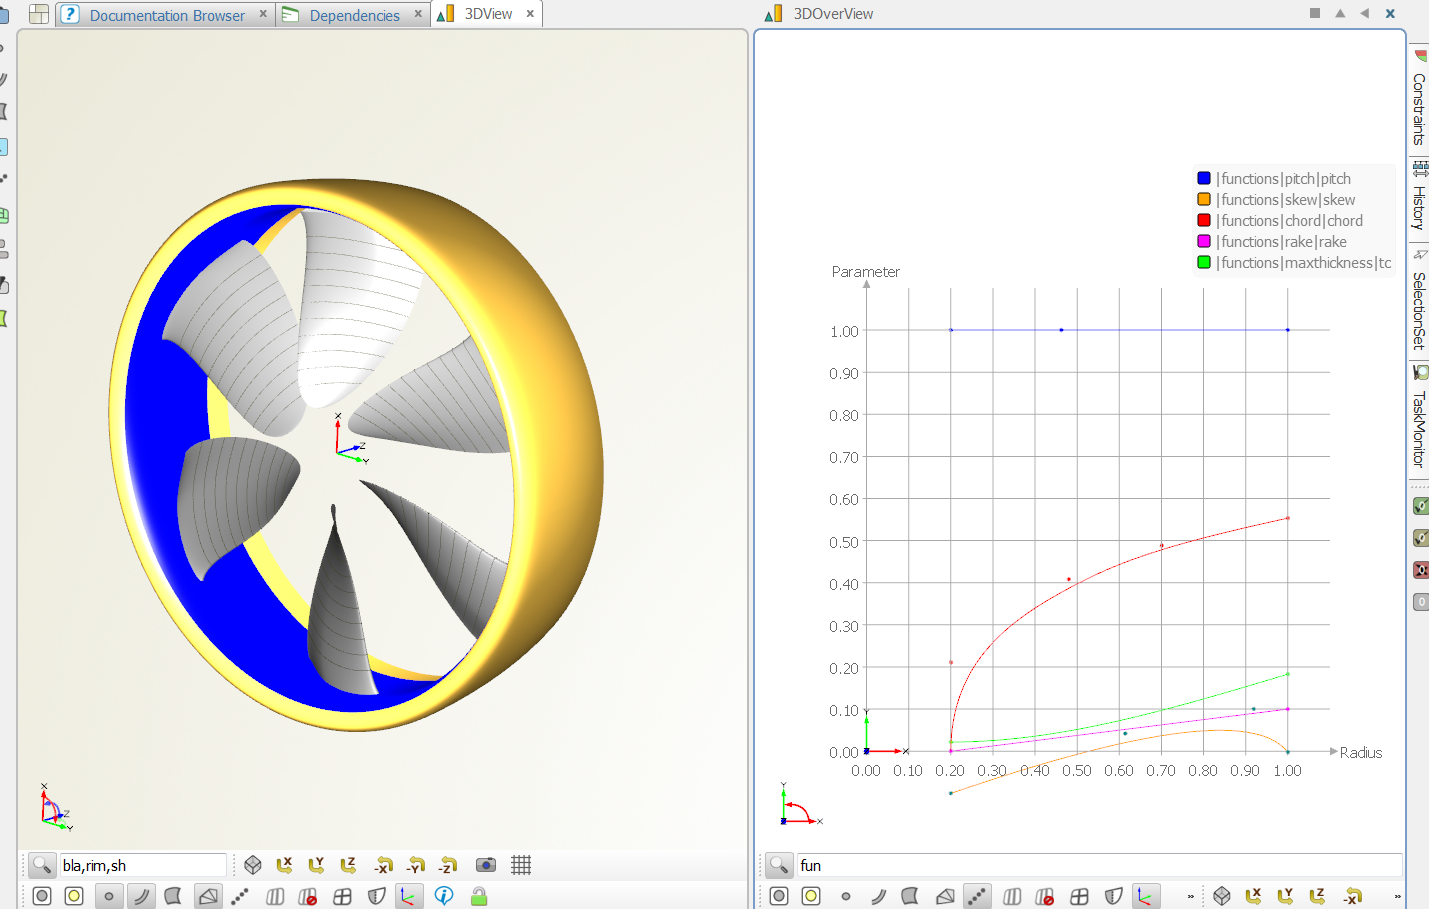Click blue pitch legend color swatch
Screen dimensions: 1429x909
pyautogui.click(x=1204, y=178)
